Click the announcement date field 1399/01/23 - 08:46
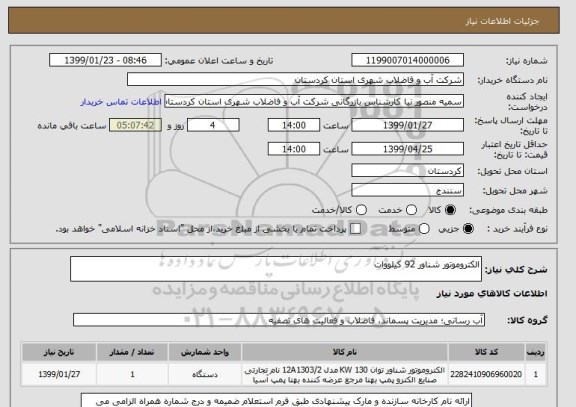This screenshot has height=407, width=576. click(x=105, y=60)
